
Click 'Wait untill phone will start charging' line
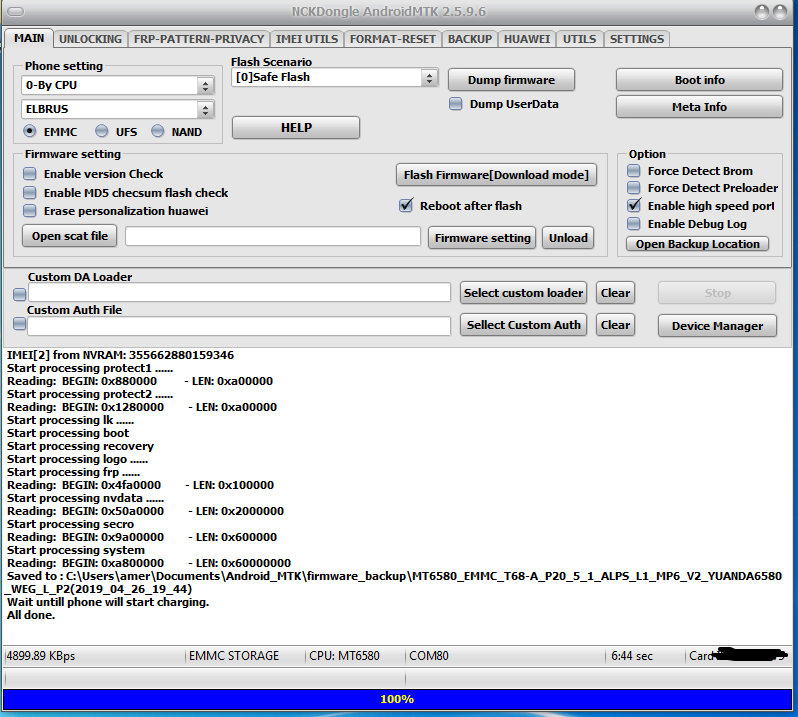(108, 603)
